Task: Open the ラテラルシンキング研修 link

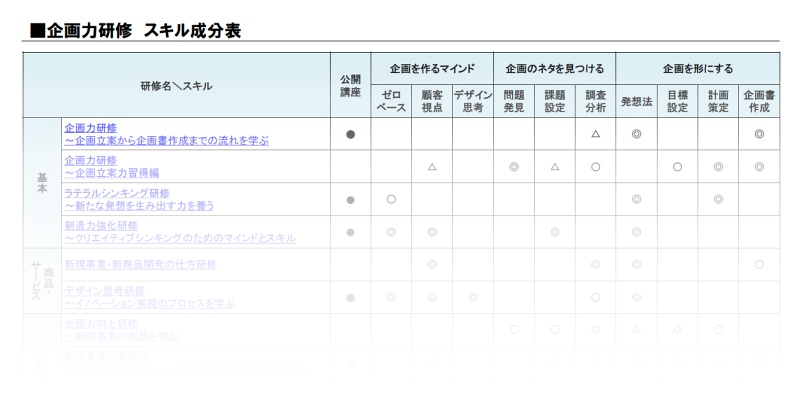Action: pyautogui.click(x=139, y=200)
